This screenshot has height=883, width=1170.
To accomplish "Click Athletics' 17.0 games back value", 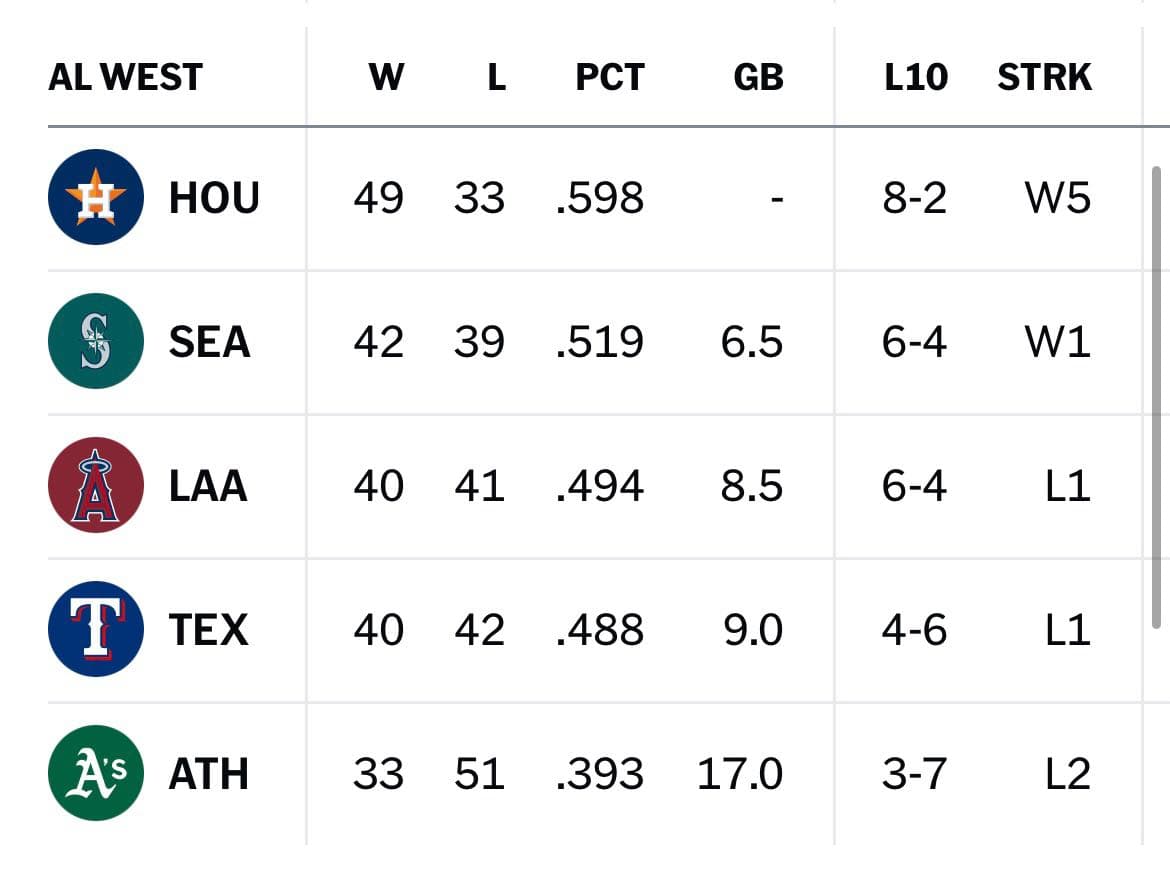I will (x=739, y=774).
